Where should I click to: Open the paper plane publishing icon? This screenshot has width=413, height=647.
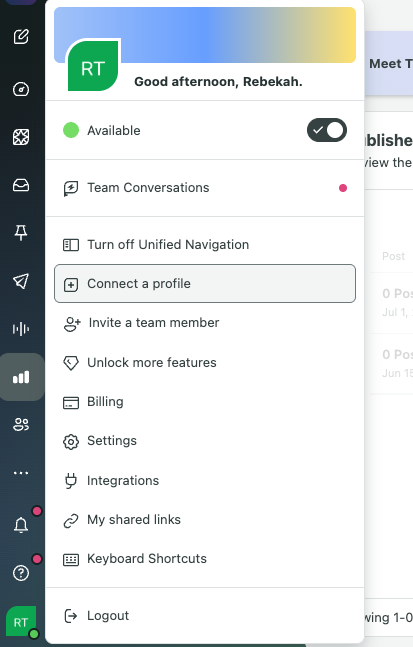(x=21, y=281)
